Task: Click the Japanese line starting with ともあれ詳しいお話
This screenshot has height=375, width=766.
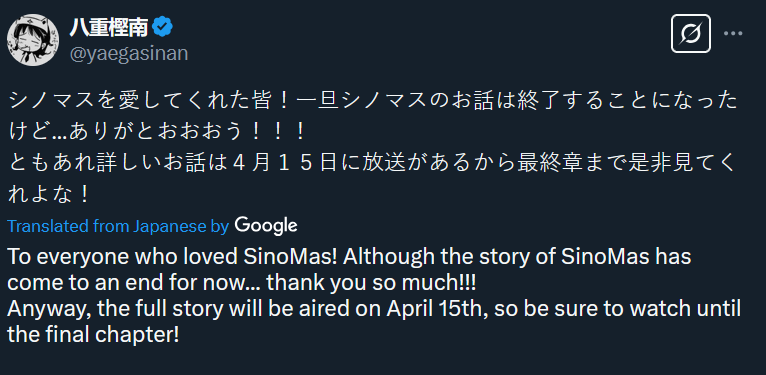Action: [x=373, y=164]
